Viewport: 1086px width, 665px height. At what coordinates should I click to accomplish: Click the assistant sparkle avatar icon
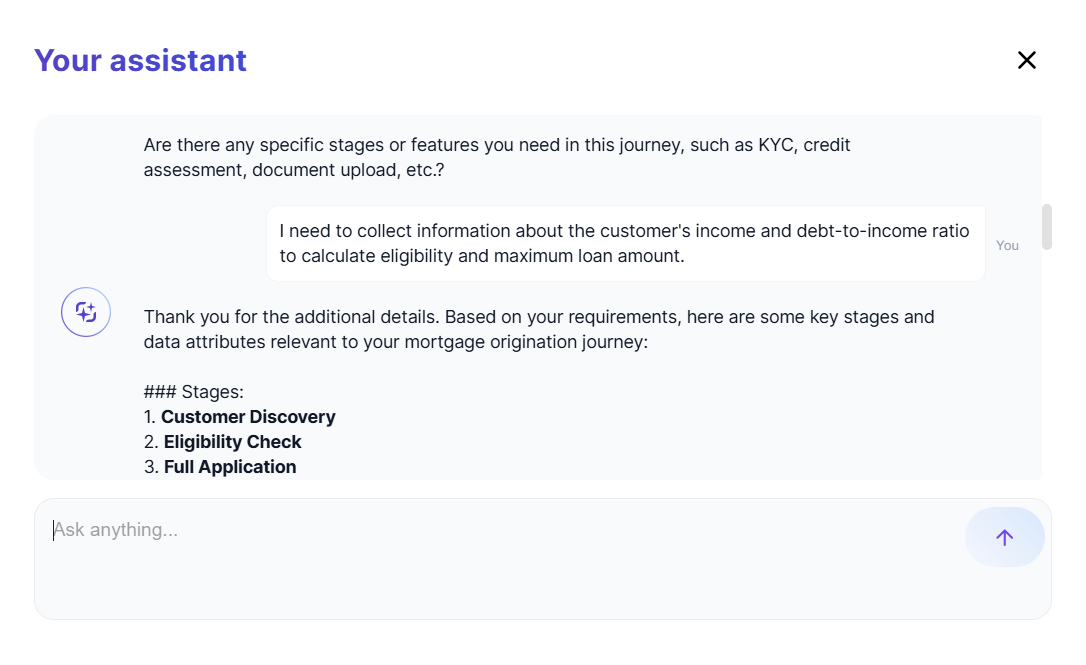pyautogui.click(x=86, y=312)
